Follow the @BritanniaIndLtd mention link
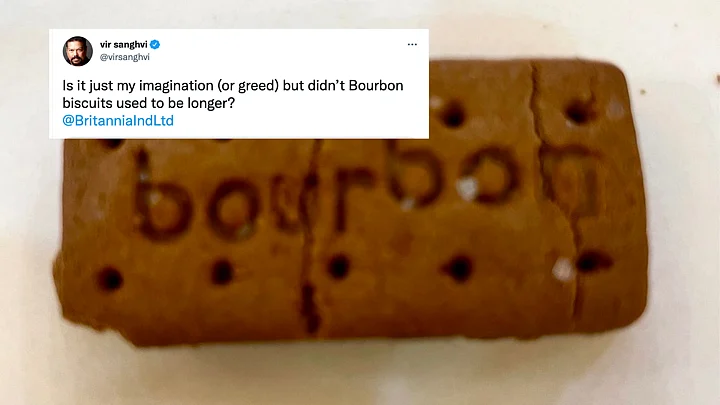The height and width of the screenshot is (405, 720). 118,120
